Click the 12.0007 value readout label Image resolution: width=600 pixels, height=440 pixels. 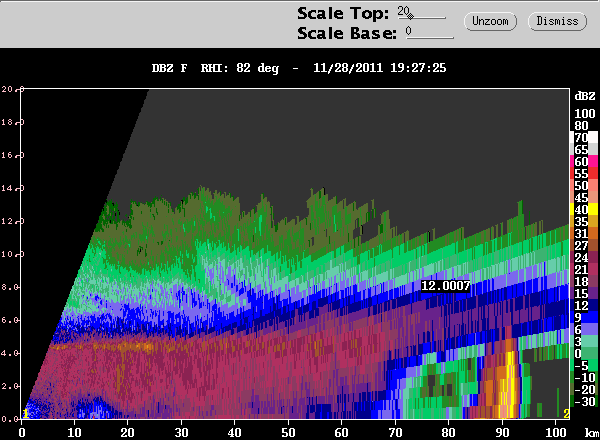445,286
